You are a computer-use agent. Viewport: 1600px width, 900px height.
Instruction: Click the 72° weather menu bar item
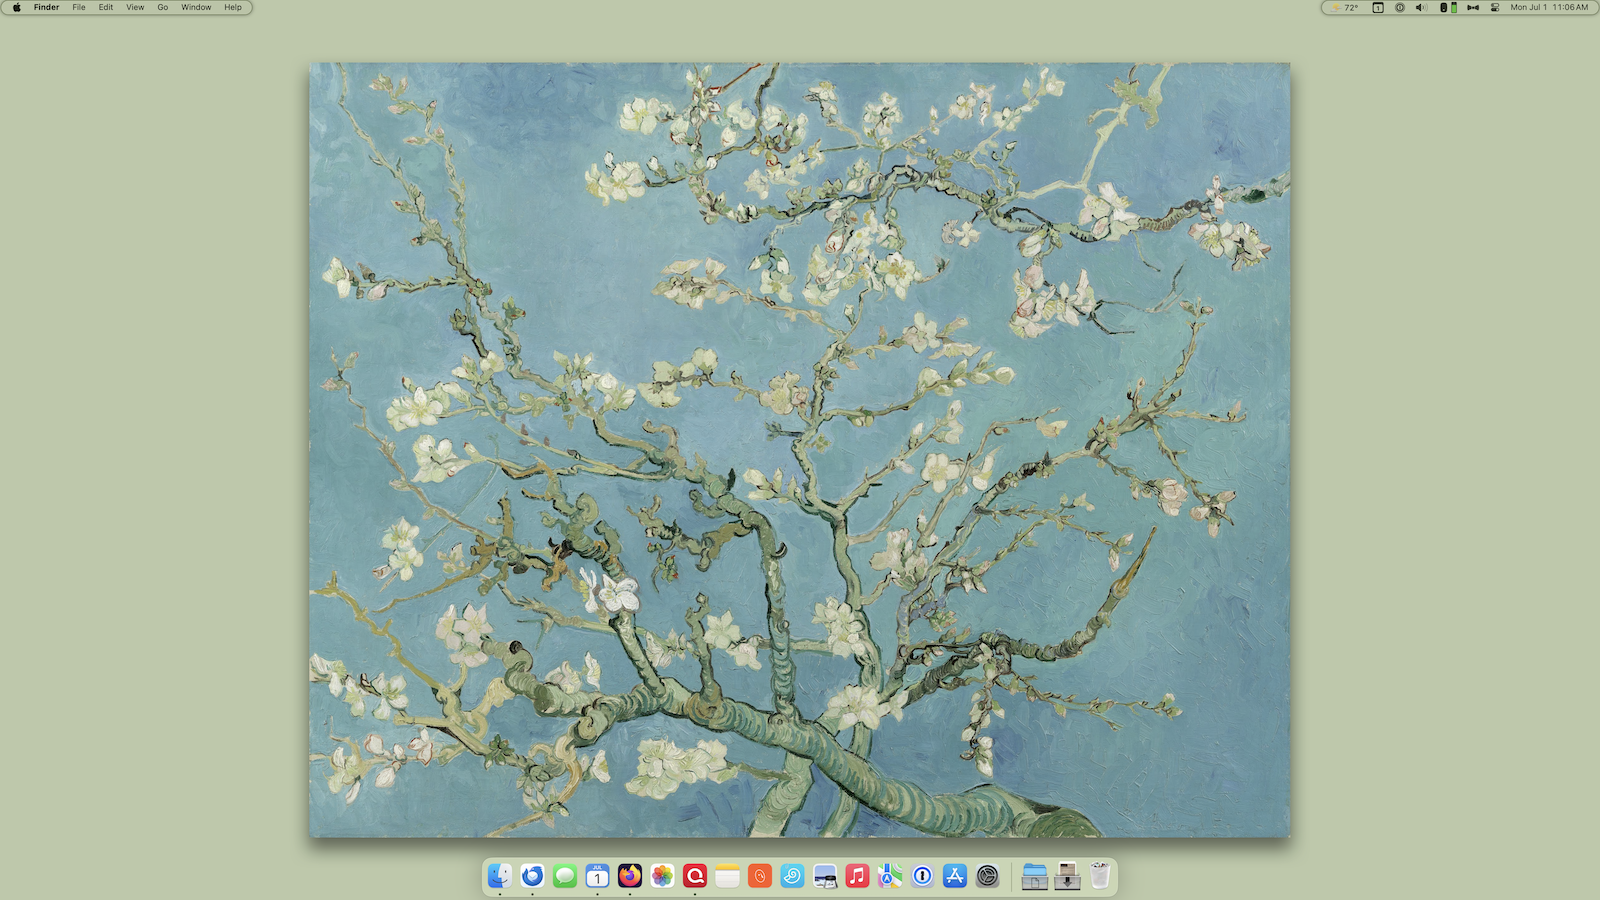coord(1345,7)
